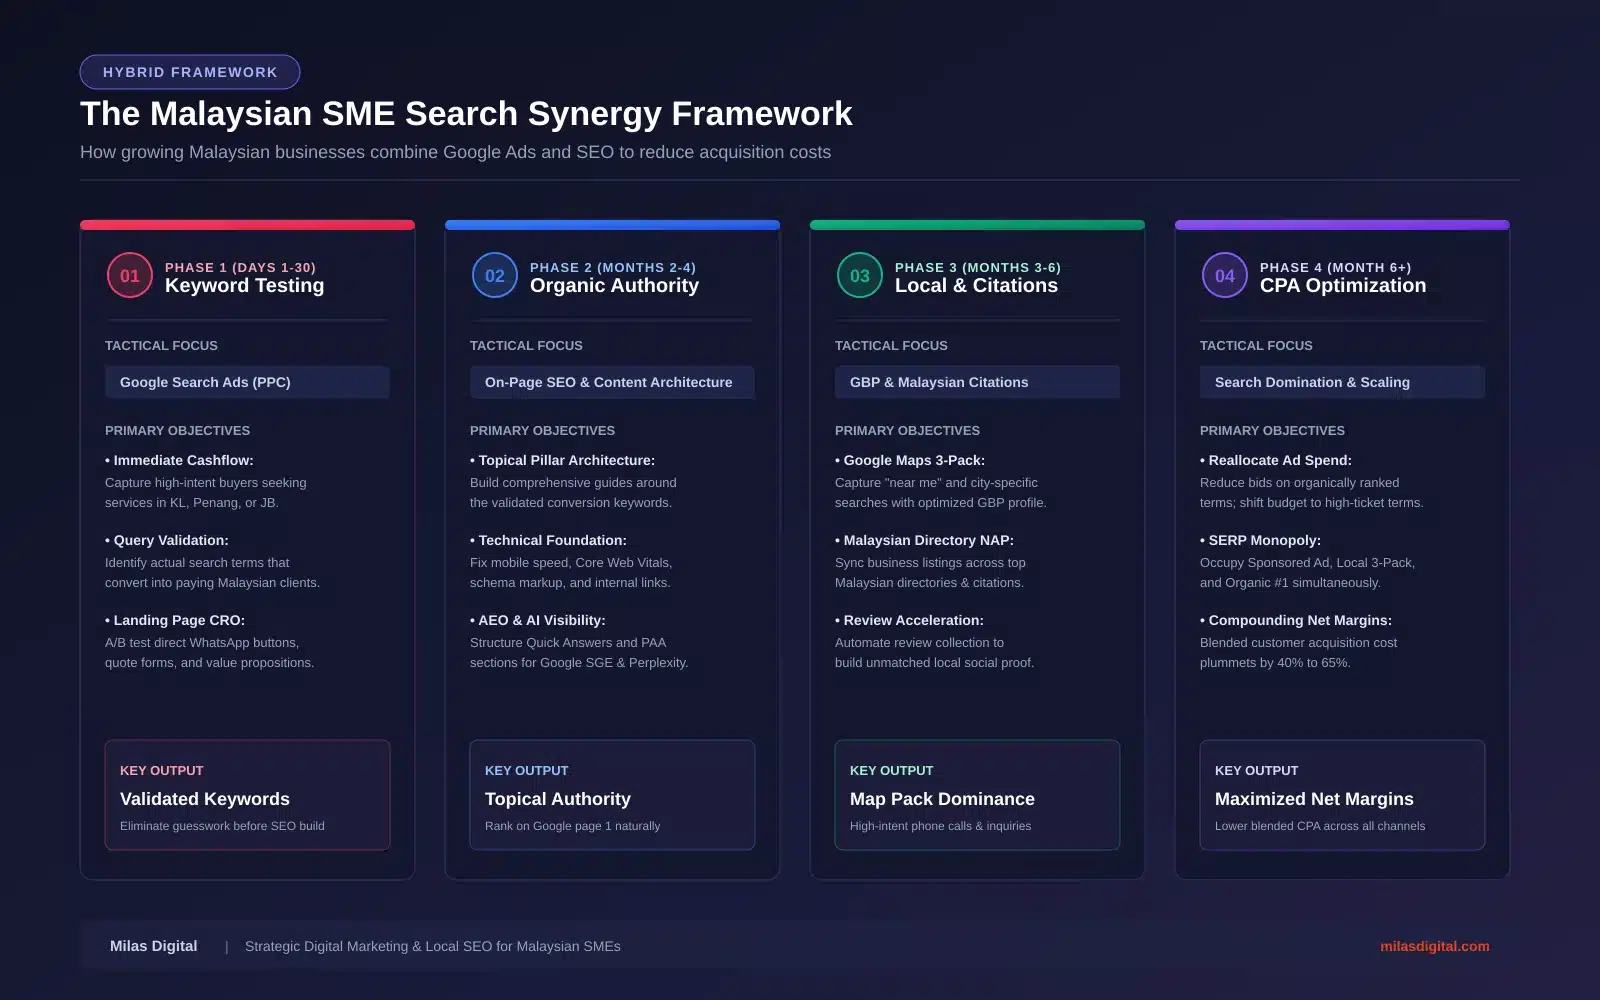Click the footer tagline Strategic Digital Marketing & Local SEO
This screenshot has height=1000, width=1600.
pos(433,946)
